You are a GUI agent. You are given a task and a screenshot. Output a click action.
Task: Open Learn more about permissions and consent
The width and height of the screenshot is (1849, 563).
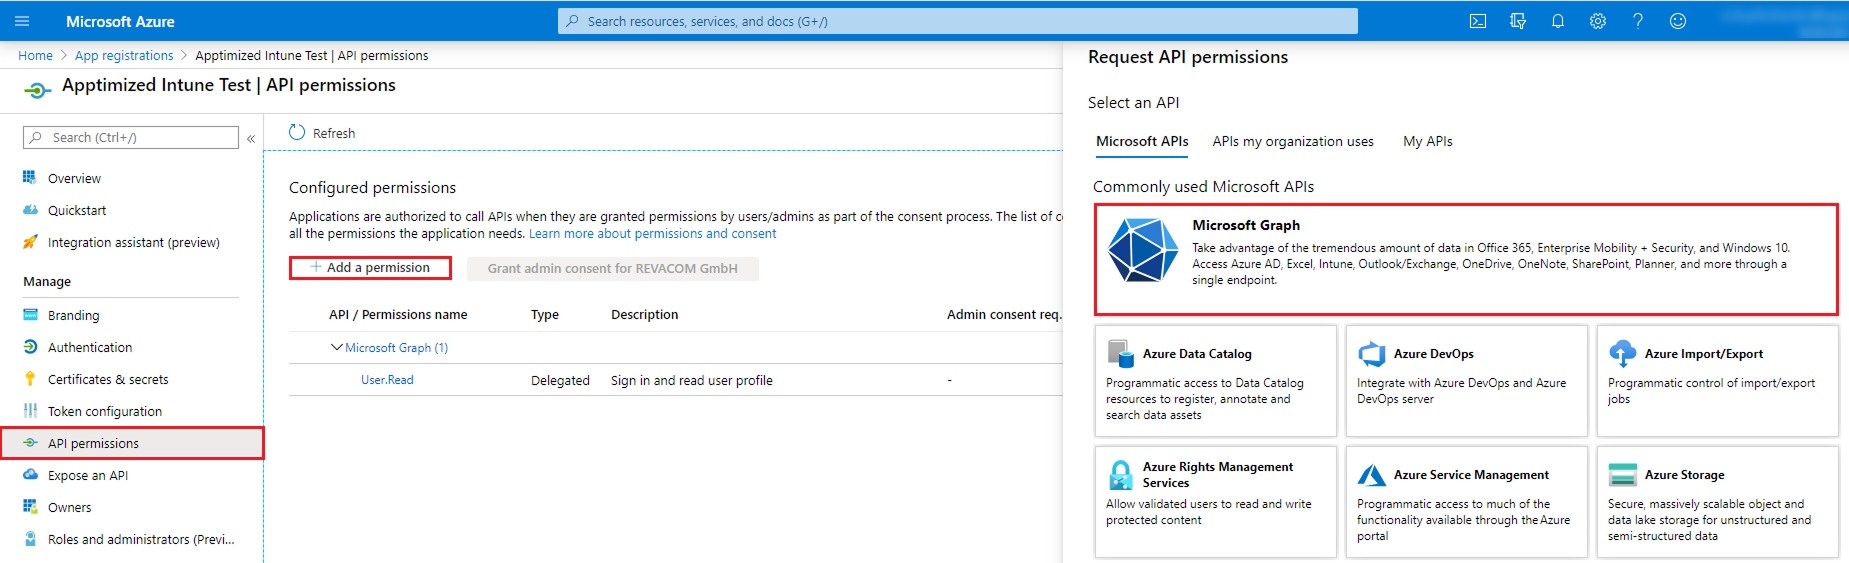point(652,234)
